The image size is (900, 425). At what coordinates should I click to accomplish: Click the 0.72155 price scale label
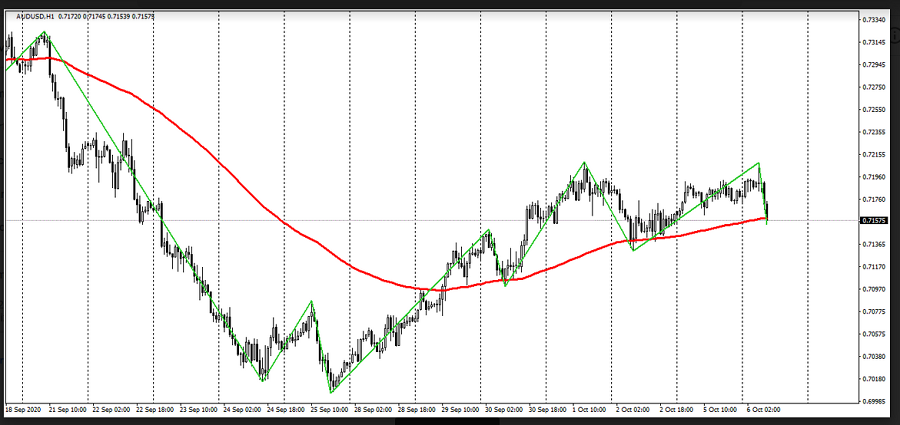pyautogui.click(x=873, y=155)
